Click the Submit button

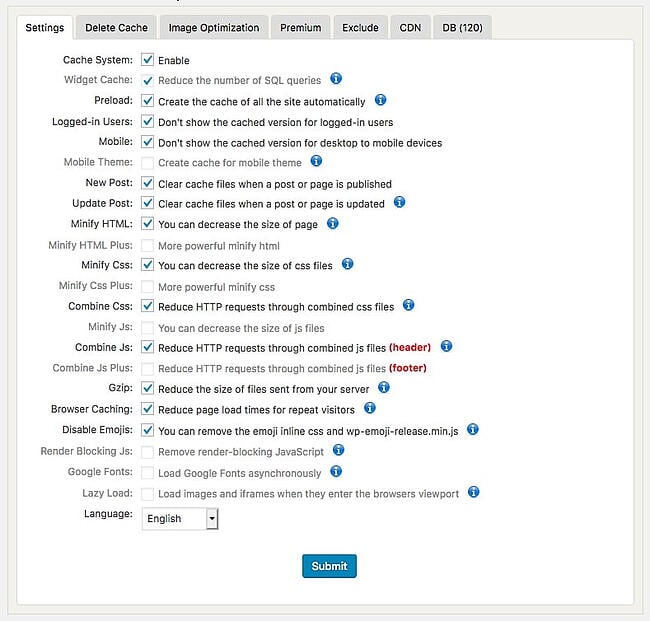329,566
